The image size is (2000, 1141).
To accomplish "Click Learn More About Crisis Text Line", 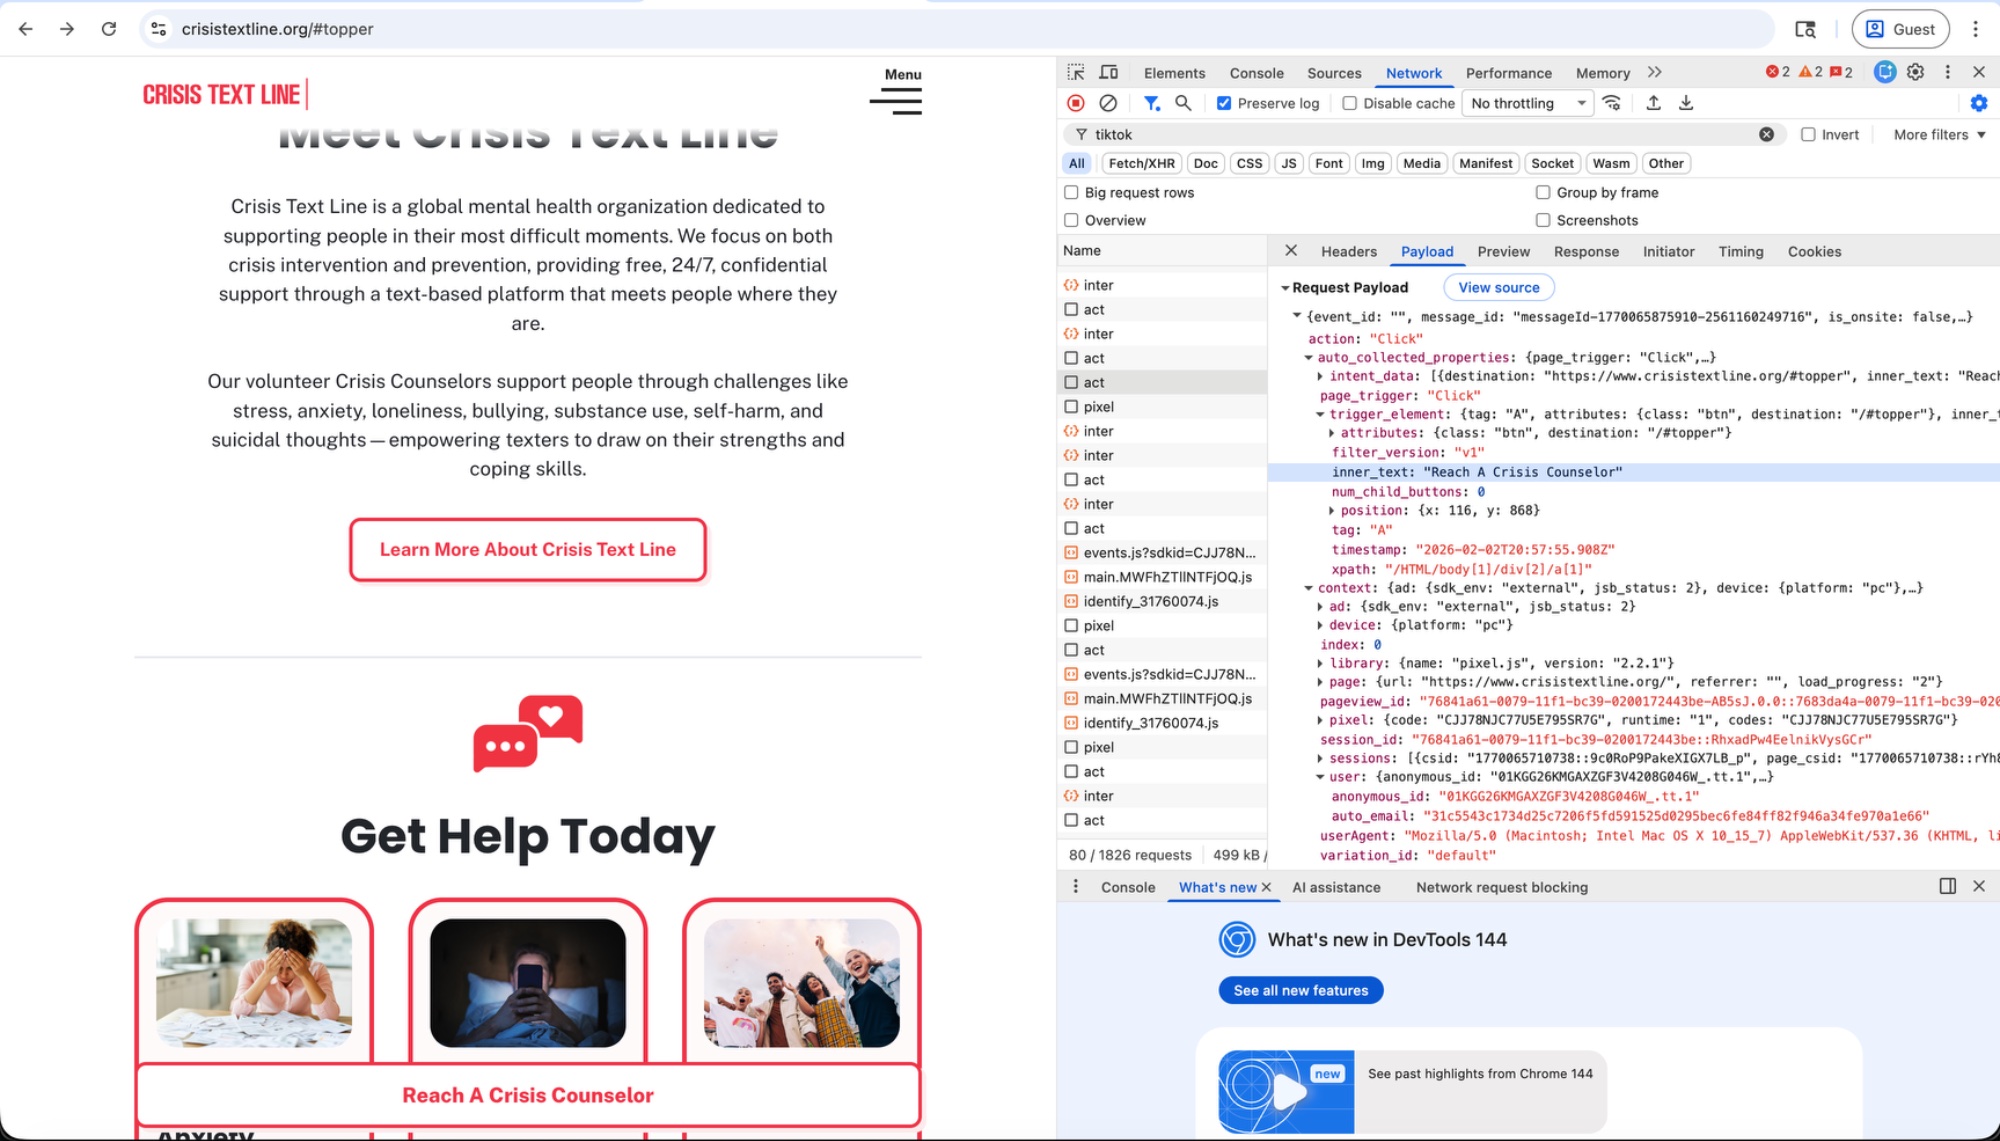I will (x=527, y=549).
